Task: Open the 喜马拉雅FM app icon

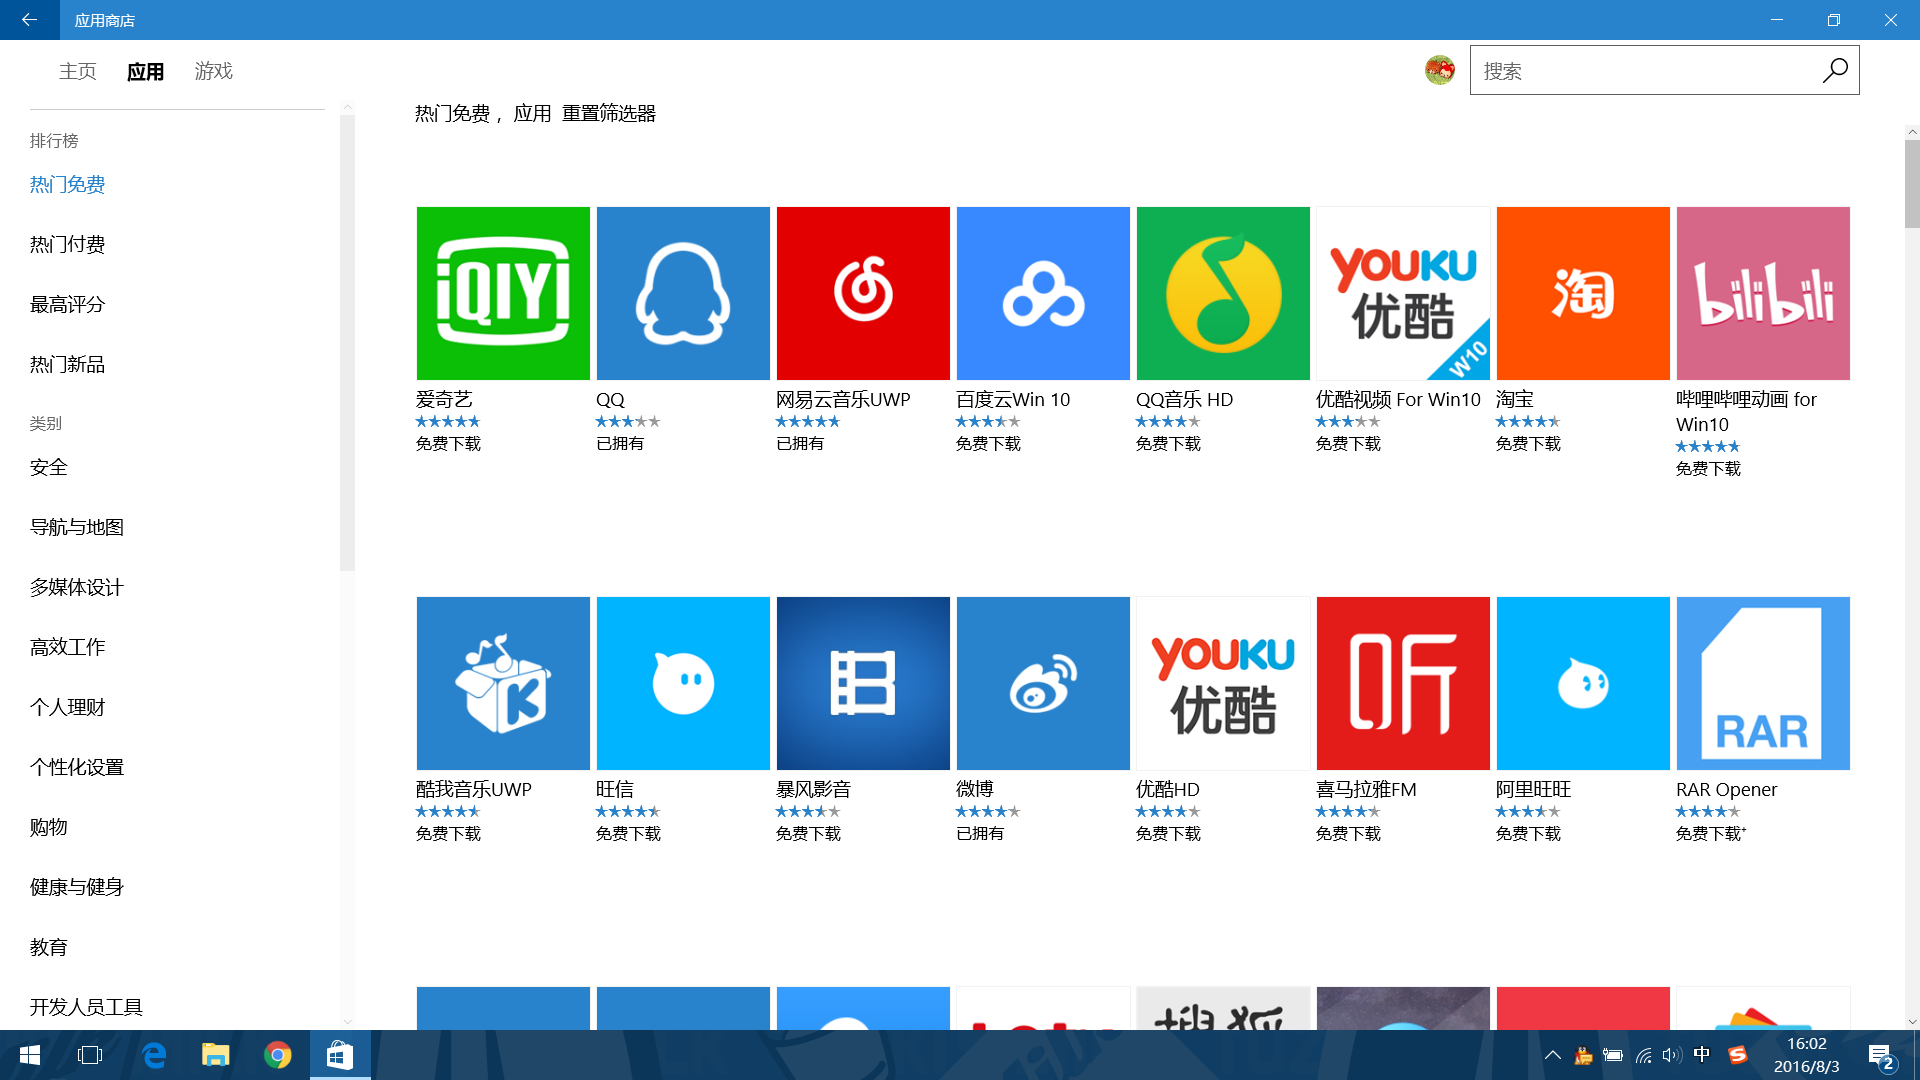Action: (1403, 683)
